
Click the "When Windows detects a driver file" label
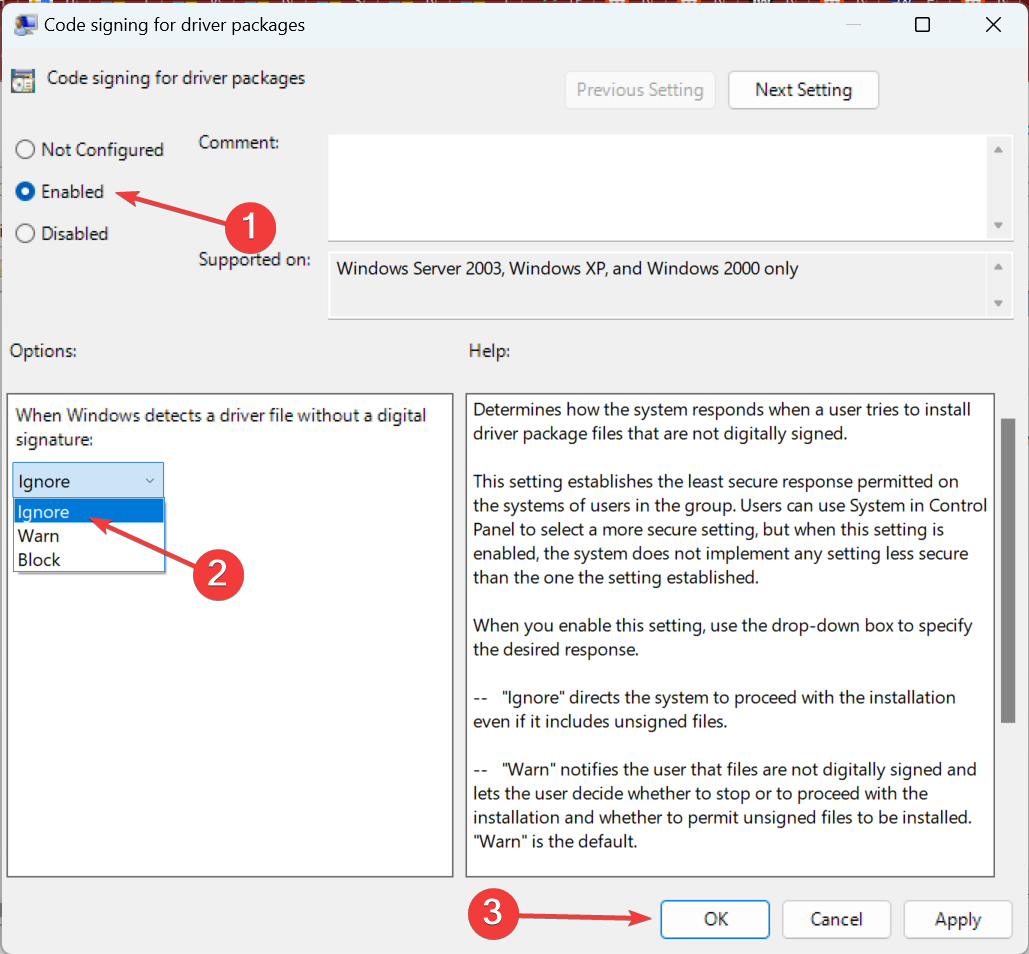[220, 427]
